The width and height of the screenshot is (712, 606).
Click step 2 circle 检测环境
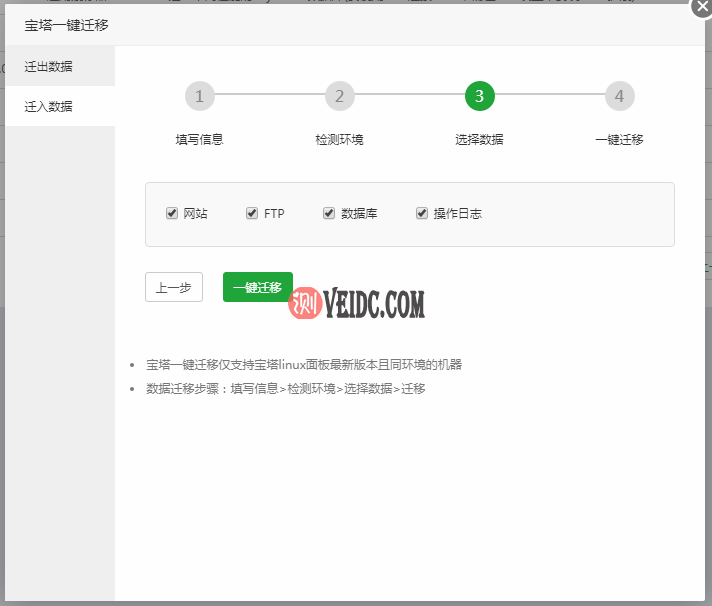pos(339,96)
